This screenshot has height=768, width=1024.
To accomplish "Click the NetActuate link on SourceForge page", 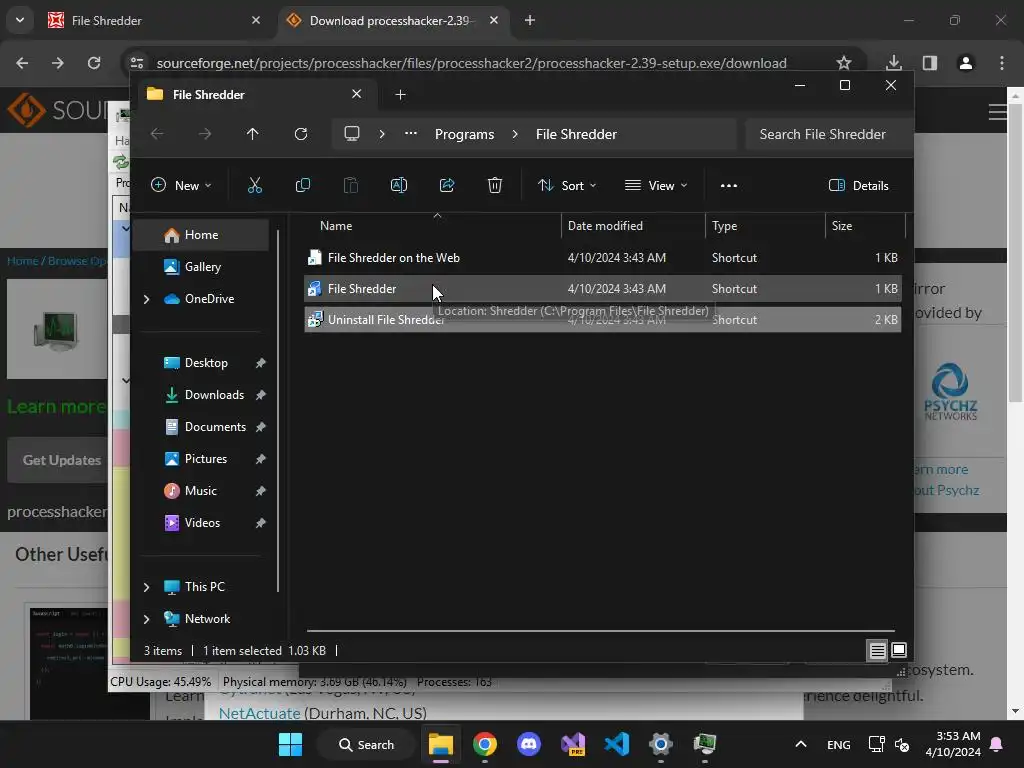I will (x=259, y=713).
